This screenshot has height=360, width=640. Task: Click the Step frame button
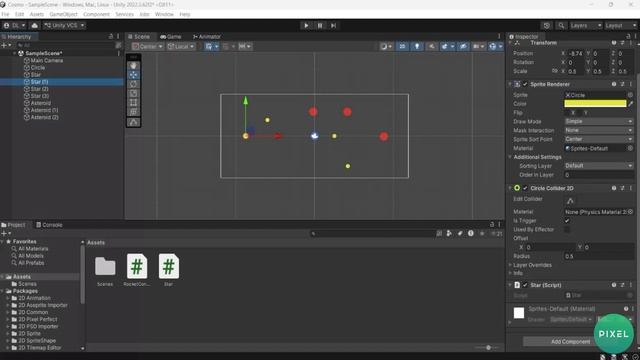coord(333,25)
